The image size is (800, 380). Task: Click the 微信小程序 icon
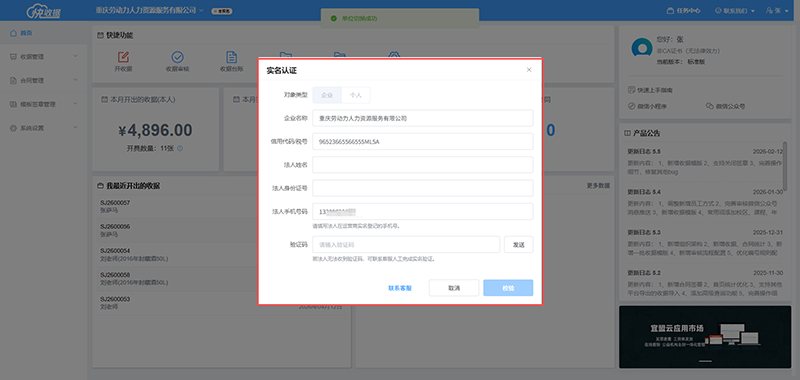632,107
